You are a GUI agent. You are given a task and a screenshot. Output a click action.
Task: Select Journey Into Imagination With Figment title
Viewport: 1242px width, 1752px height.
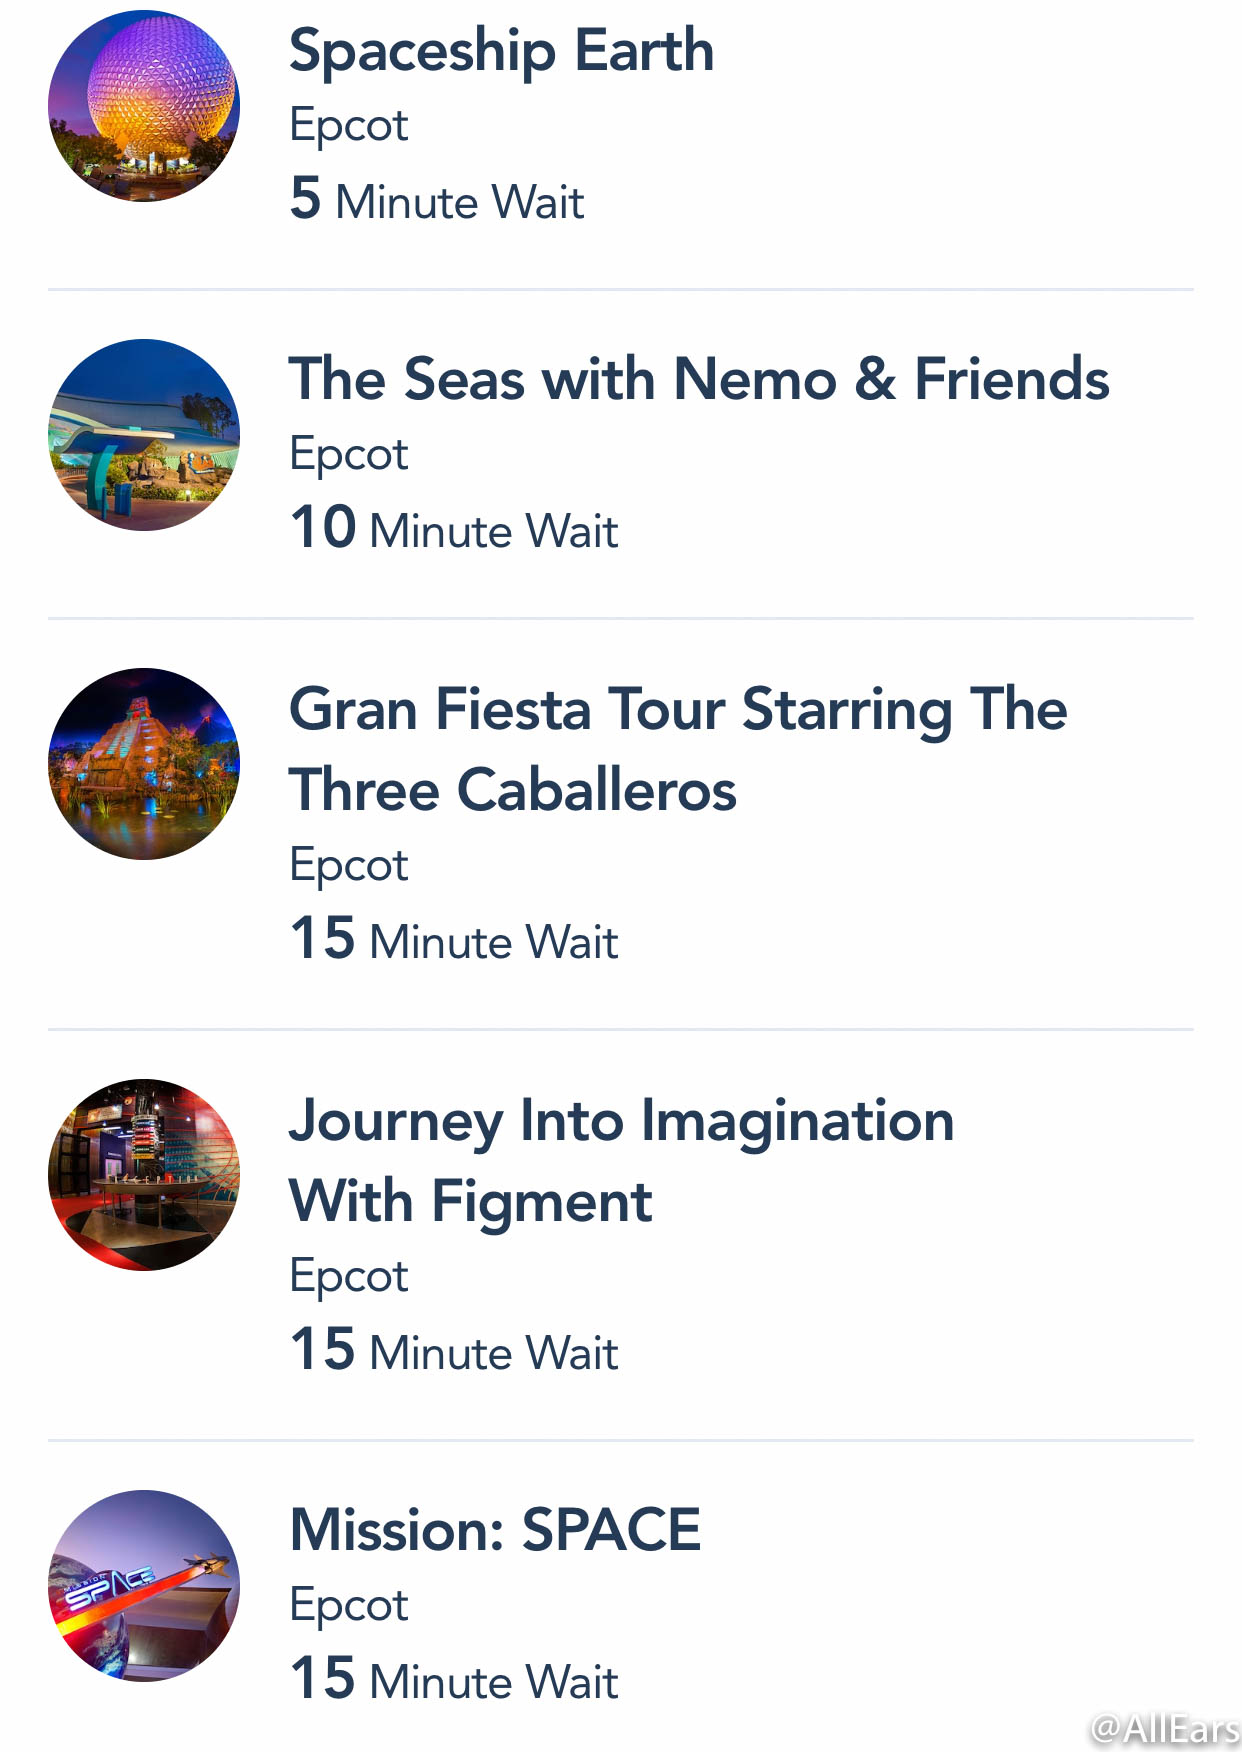pyautogui.click(x=621, y=1161)
